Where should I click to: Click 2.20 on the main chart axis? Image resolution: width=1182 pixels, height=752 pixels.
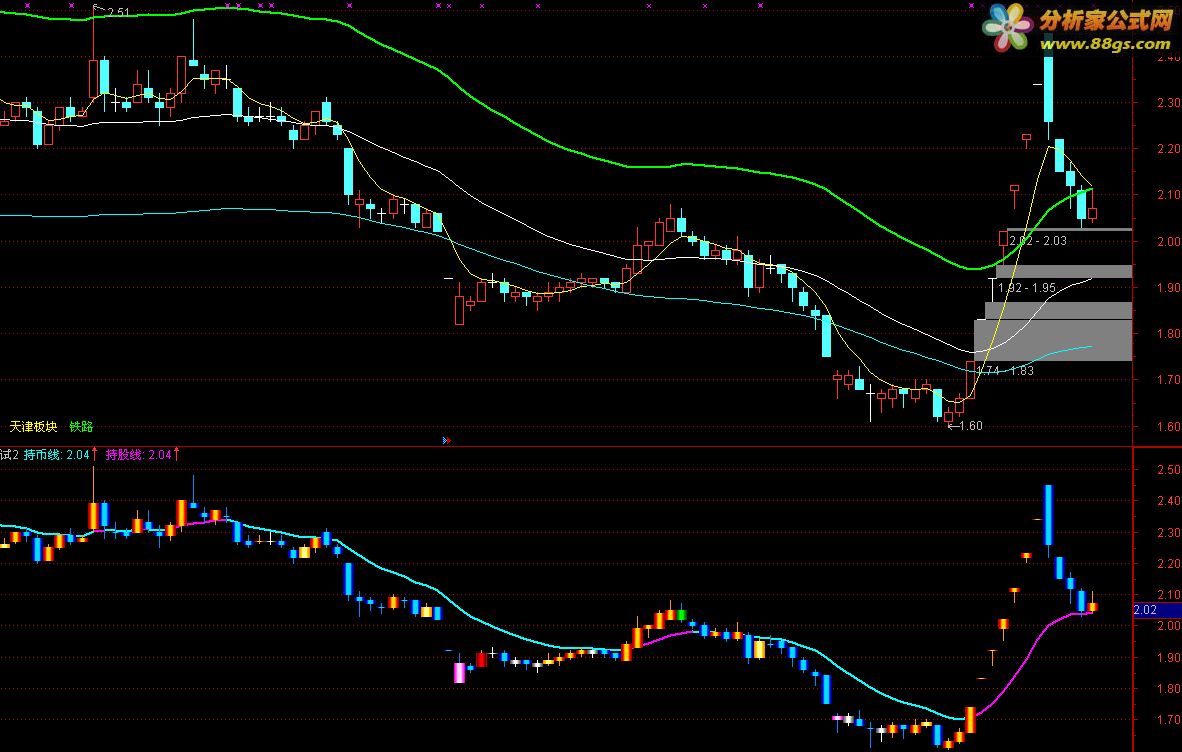pos(1168,148)
